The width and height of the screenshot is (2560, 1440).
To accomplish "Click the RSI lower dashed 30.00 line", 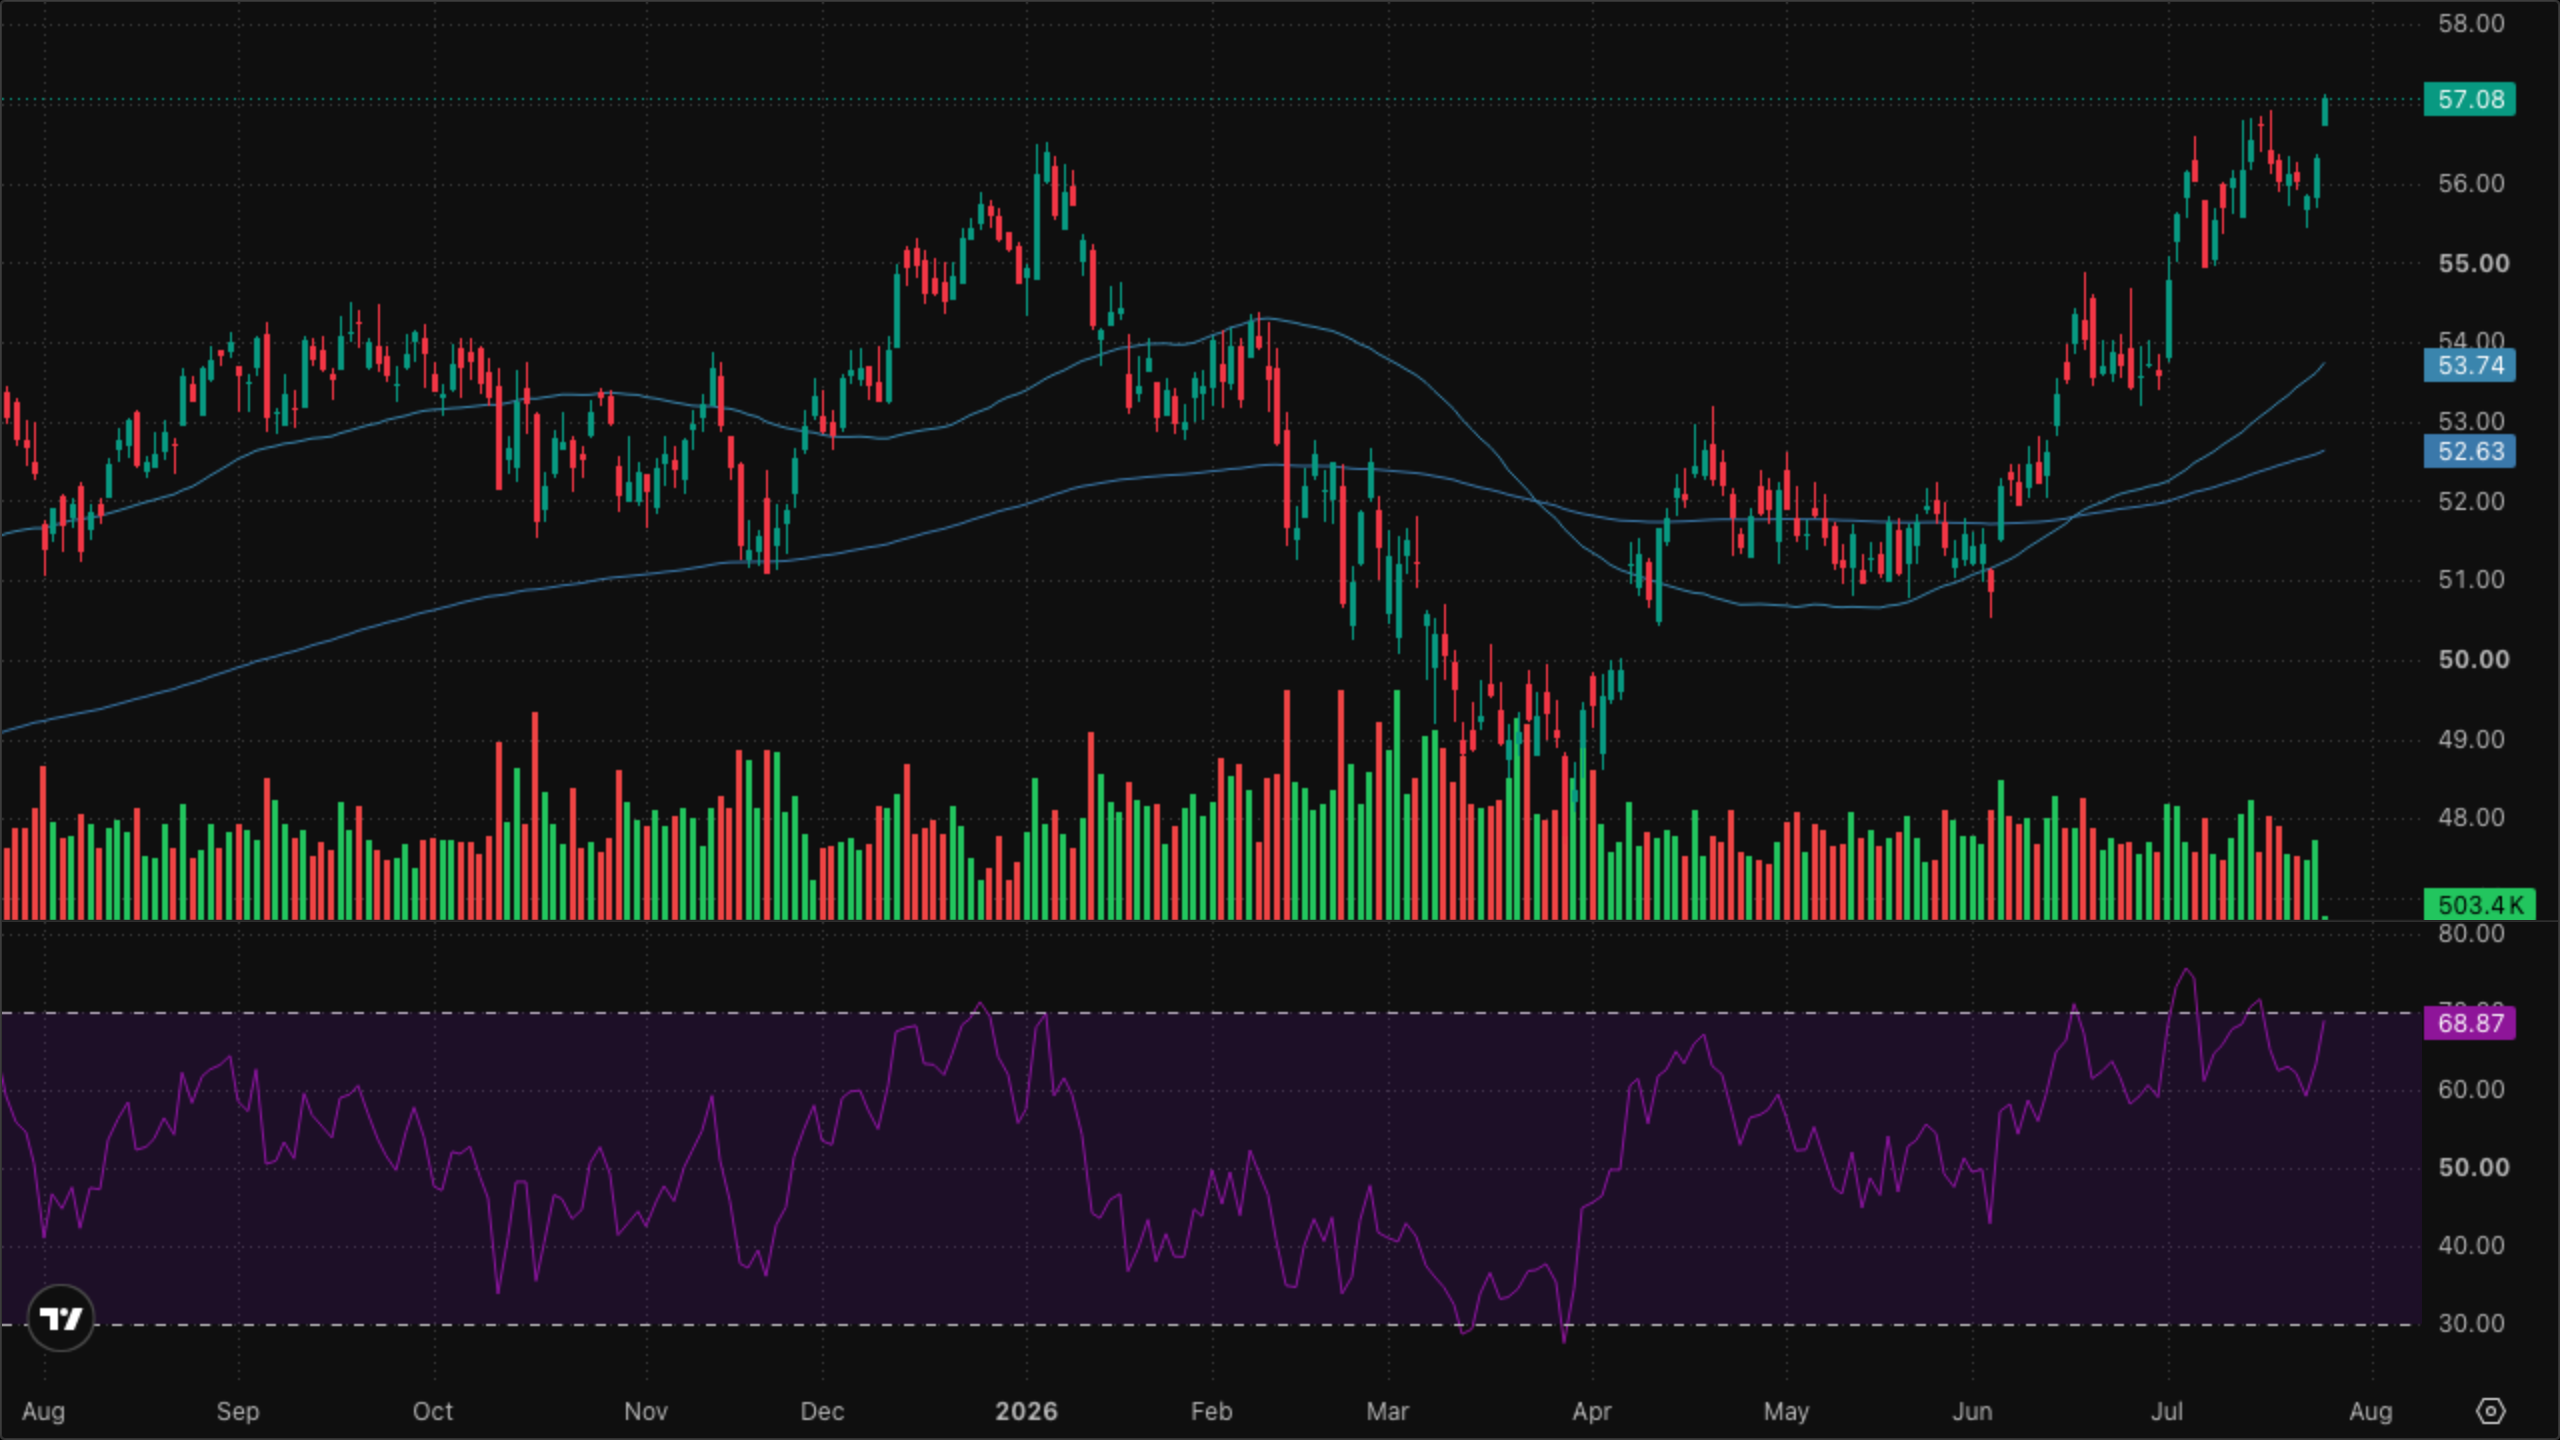I will (1210, 1324).
